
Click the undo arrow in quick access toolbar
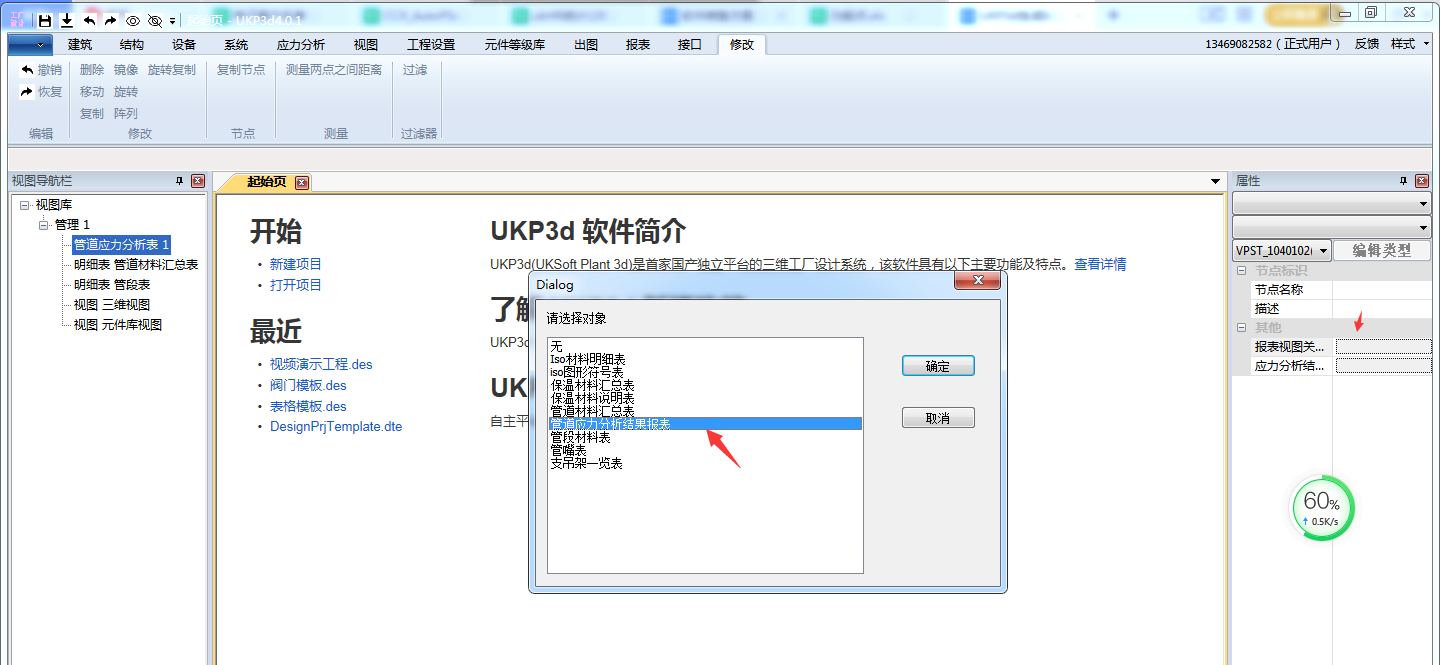coord(89,20)
